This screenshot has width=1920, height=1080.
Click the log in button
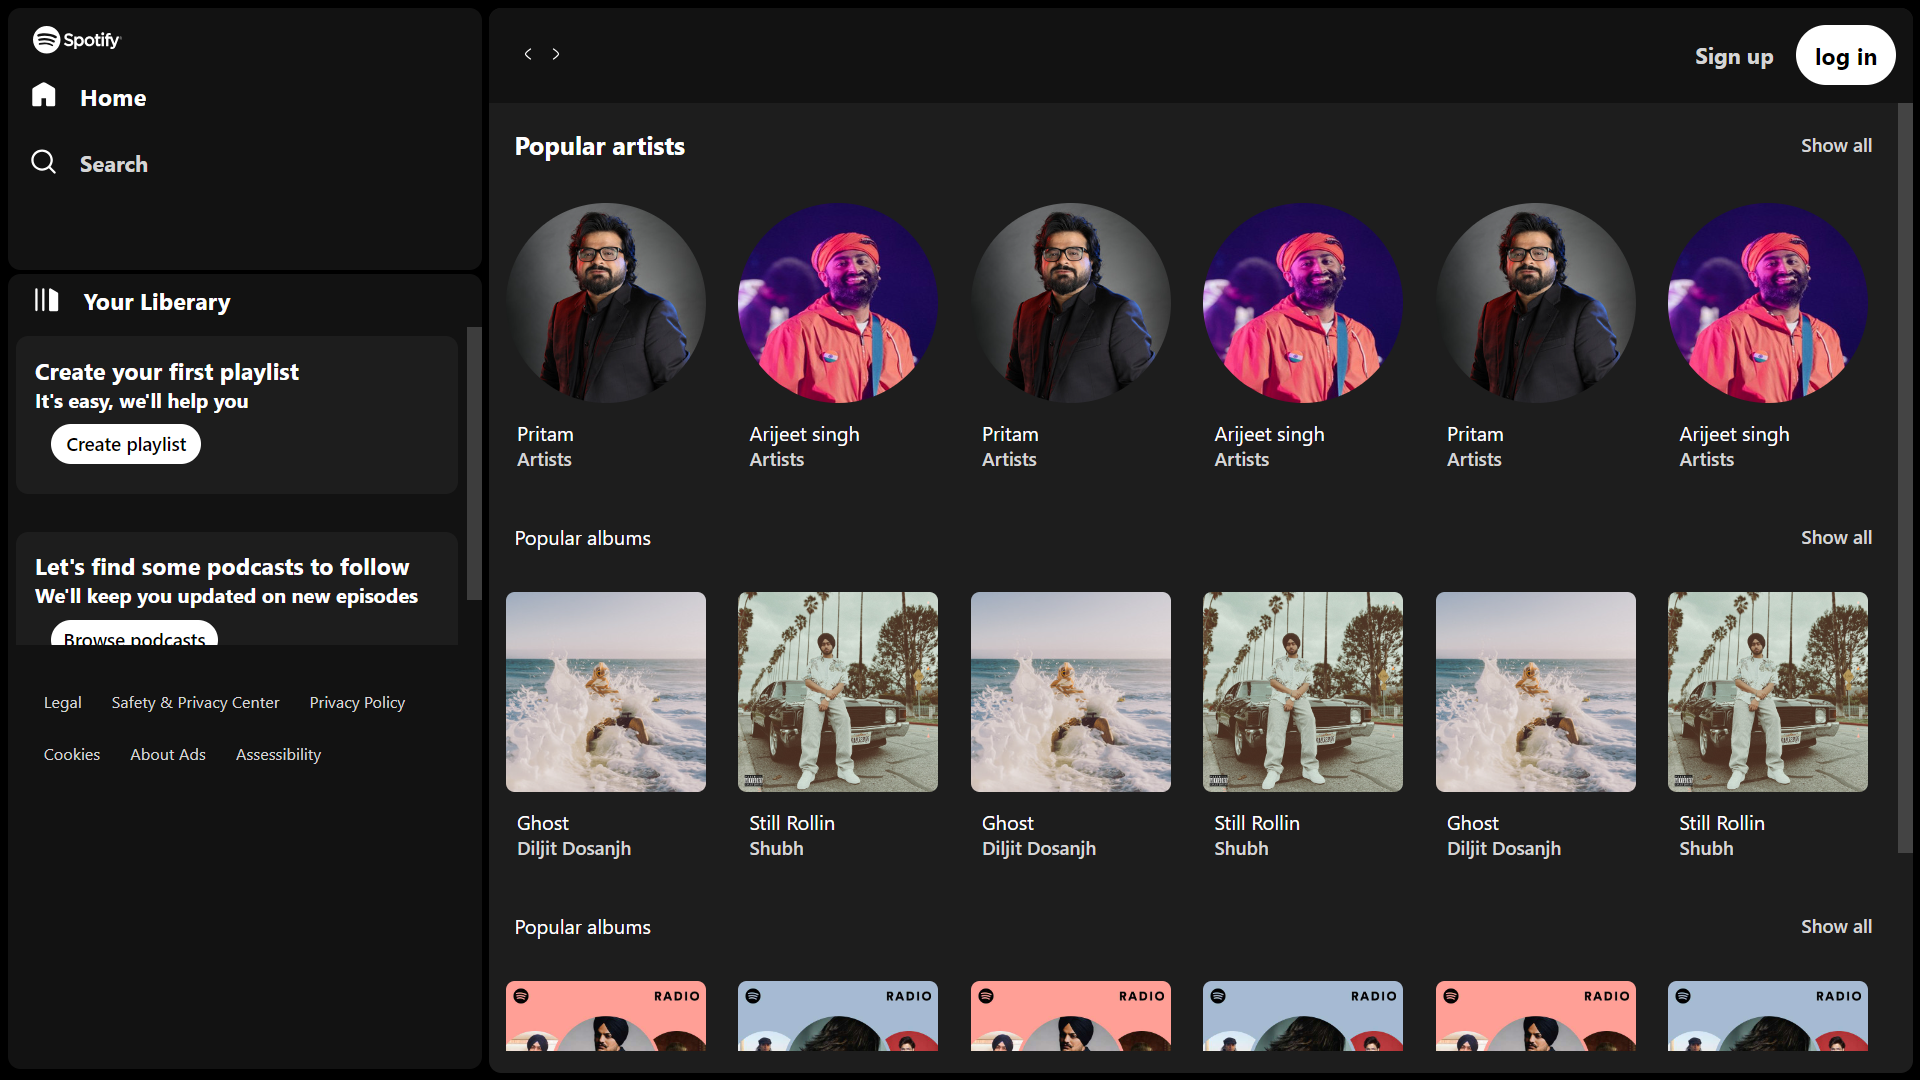click(x=1845, y=56)
